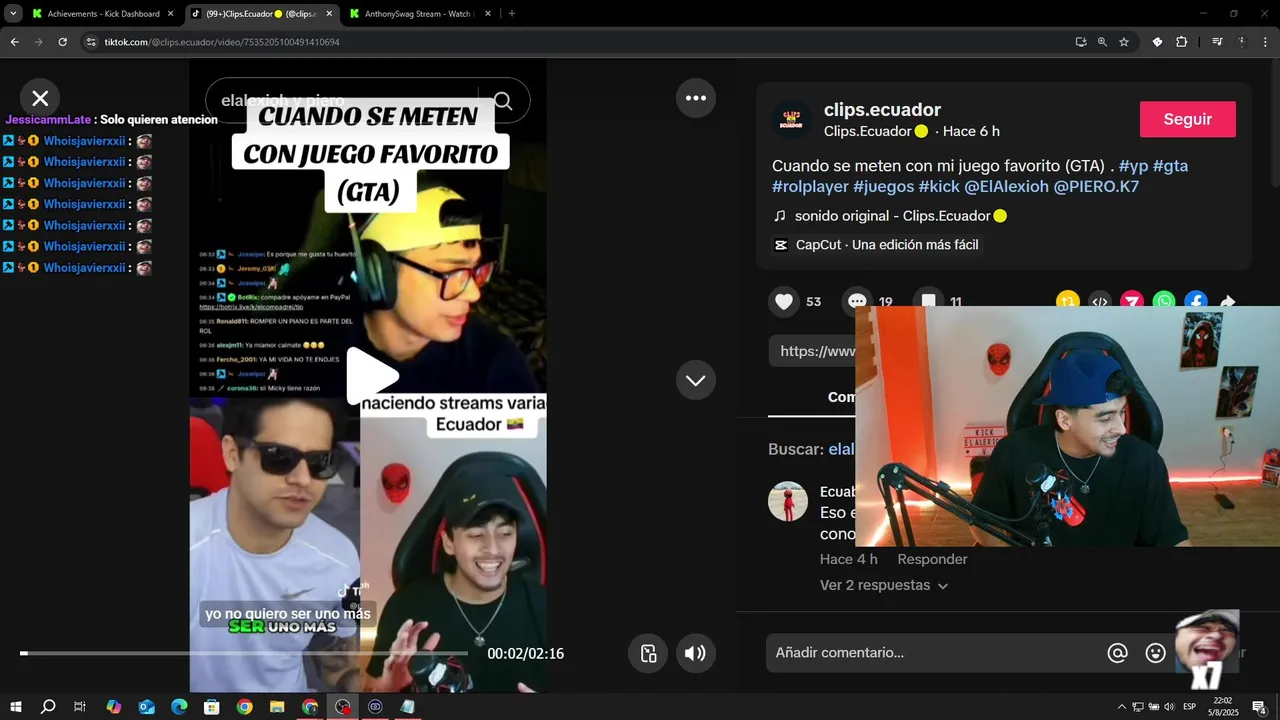Reload the page
1280x720 pixels.
[62, 42]
